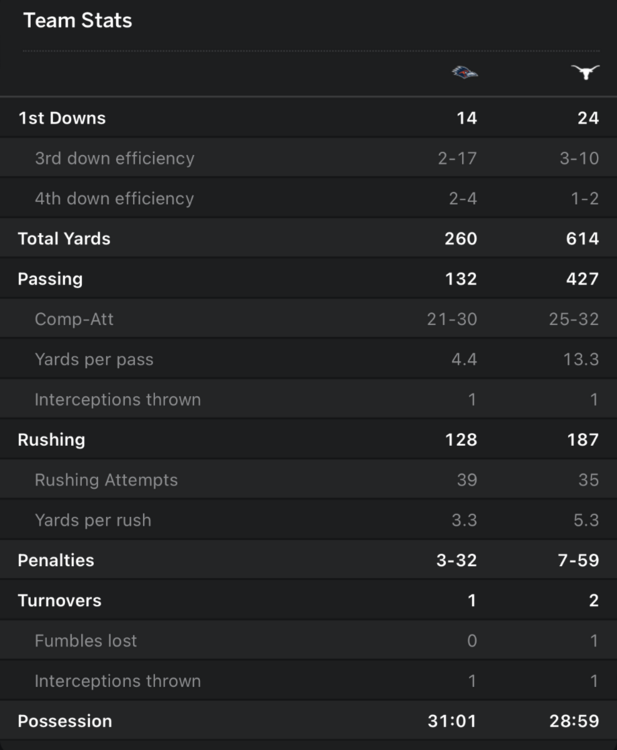This screenshot has height=750, width=617.
Task: Click the UTSA Roadrunners team logo
Action: pyautogui.click(x=464, y=72)
